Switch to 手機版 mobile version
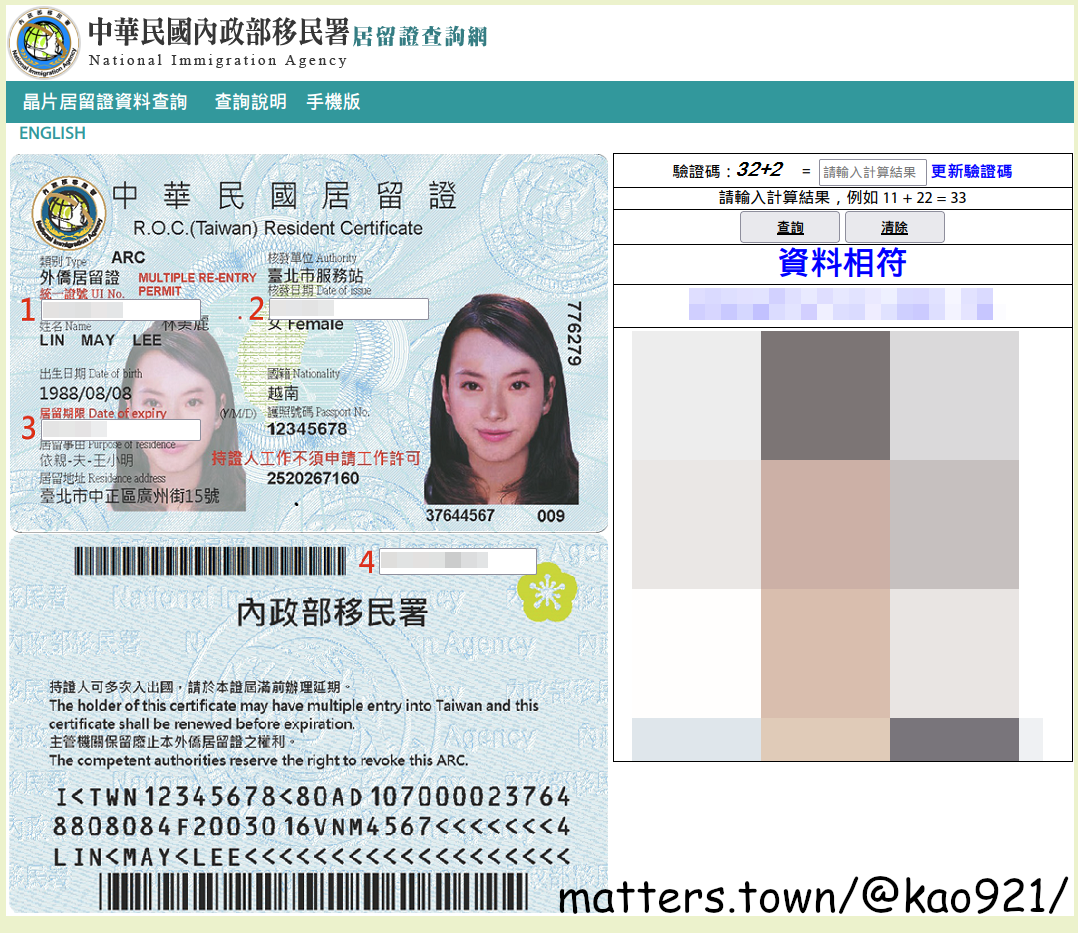The width and height of the screenshot is (1078, 933). pyautogui.click(x=333, y=102)
